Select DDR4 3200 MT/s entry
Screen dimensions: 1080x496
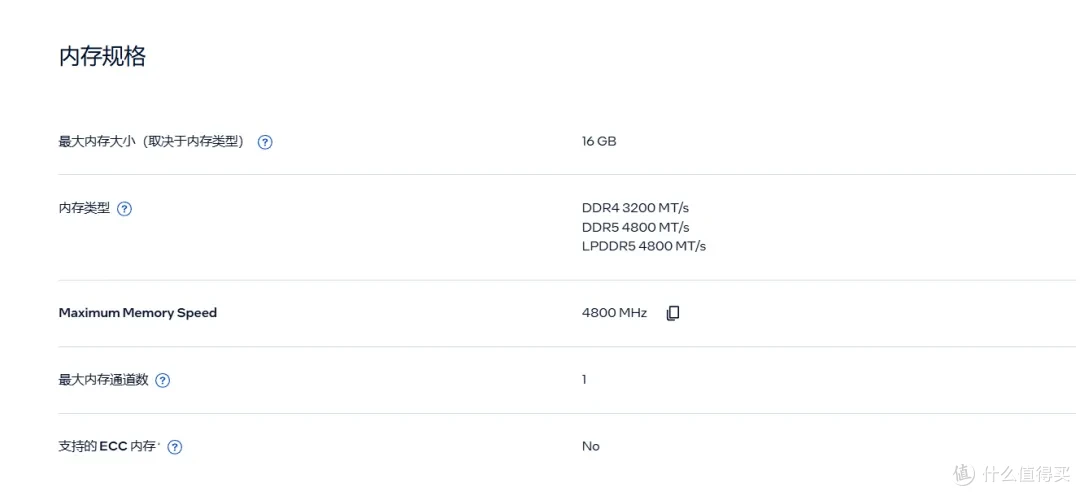(635, 207)
